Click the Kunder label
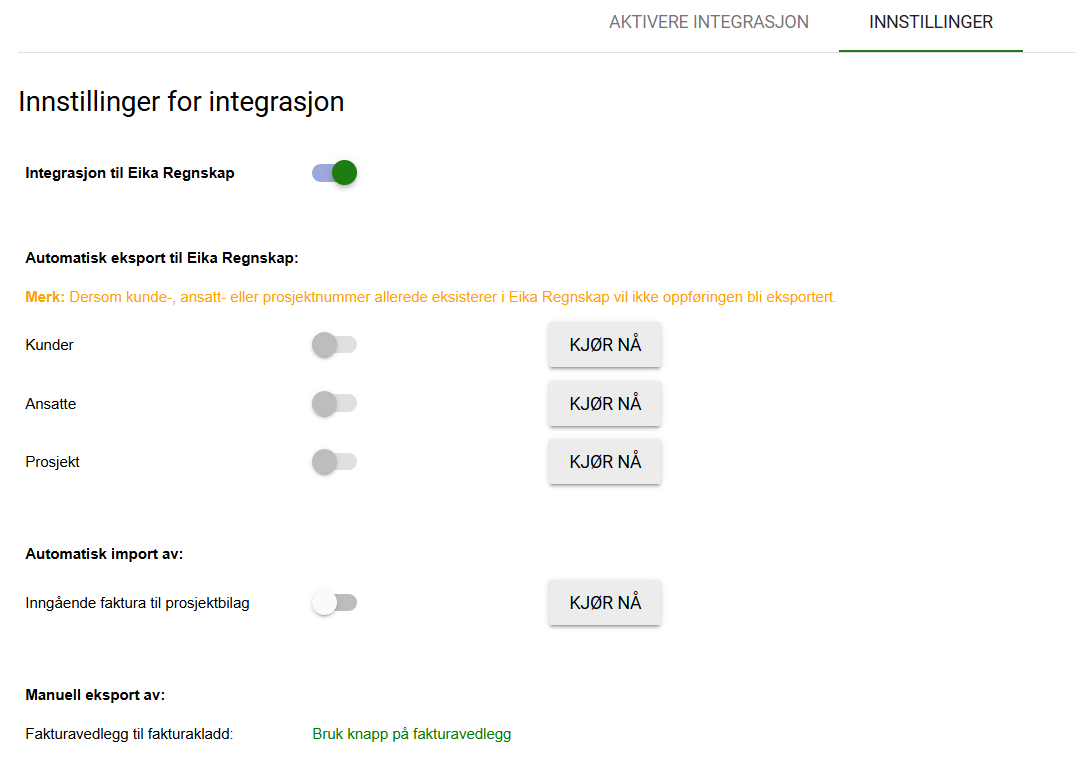Image resolution: width=1075 pixels, height=762 pixels. pyautogui.click(x=49, y=345)
